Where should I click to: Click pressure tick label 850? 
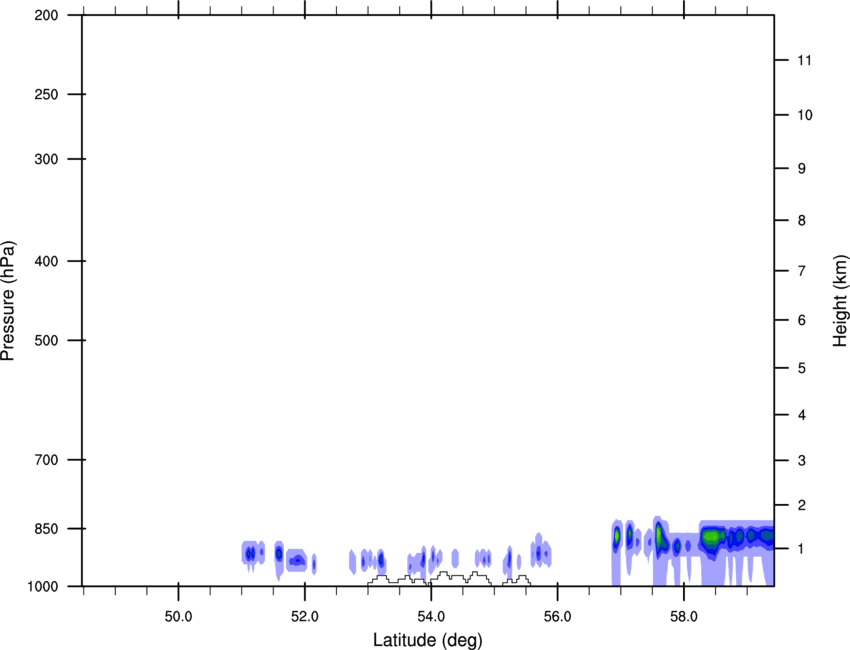click(x=46, y=529)
